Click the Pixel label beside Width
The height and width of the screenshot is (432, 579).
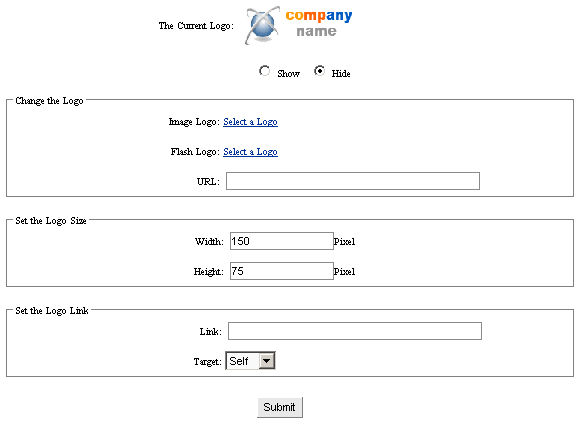[344, 242]
